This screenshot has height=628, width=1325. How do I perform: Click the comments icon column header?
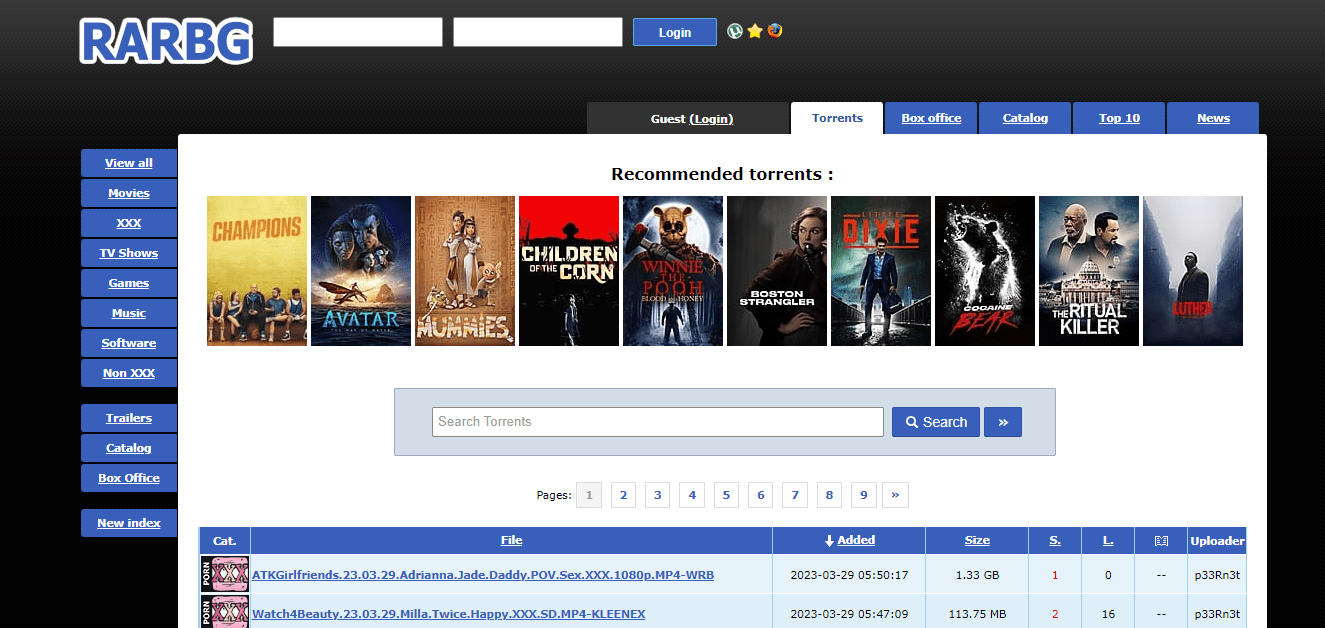pos(1161,540)
